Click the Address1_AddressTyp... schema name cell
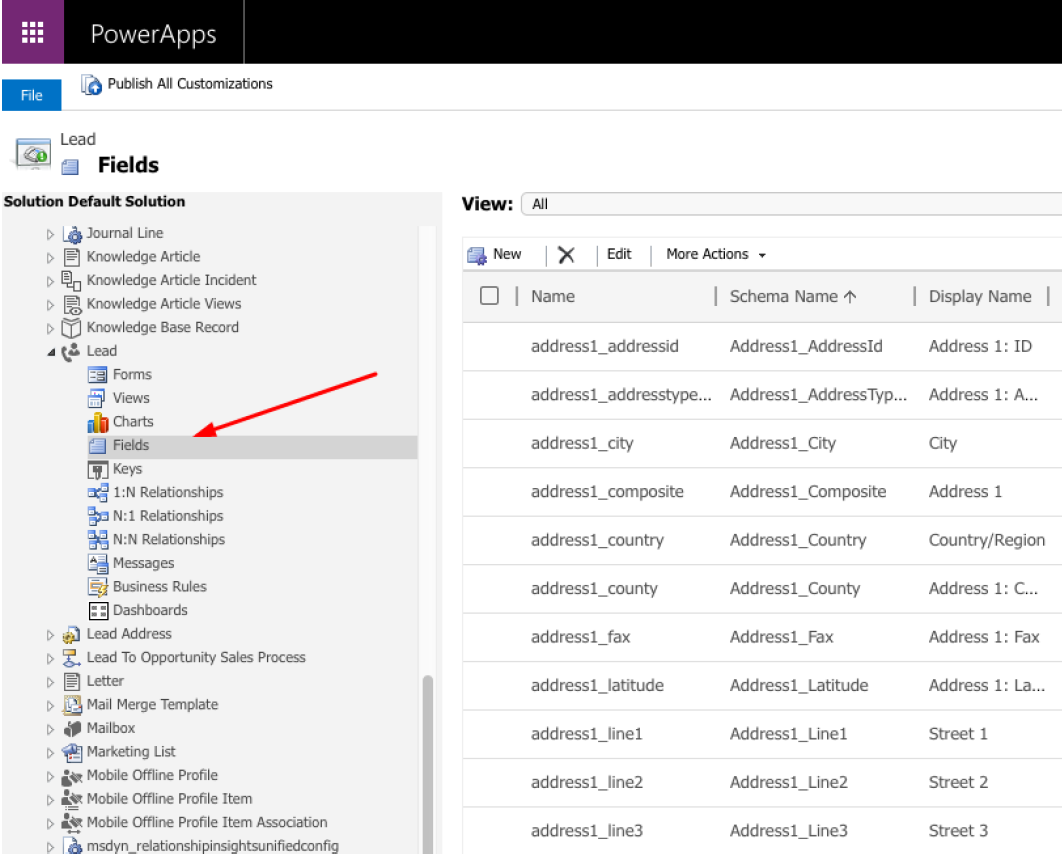This screenshot has height=867, width=1063. pyautogui.click(x=818, y=395)
